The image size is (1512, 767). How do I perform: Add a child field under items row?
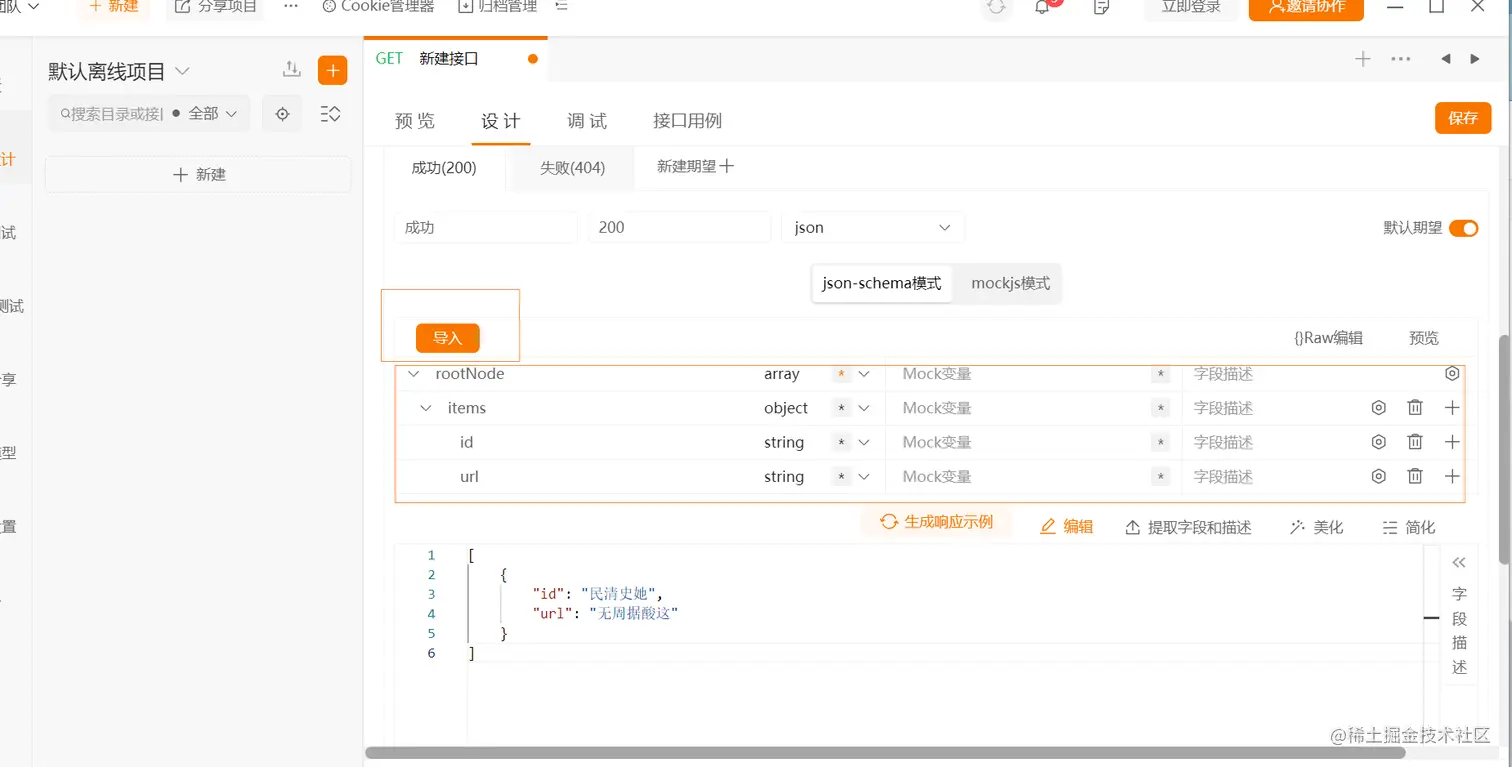[1452, 408]
